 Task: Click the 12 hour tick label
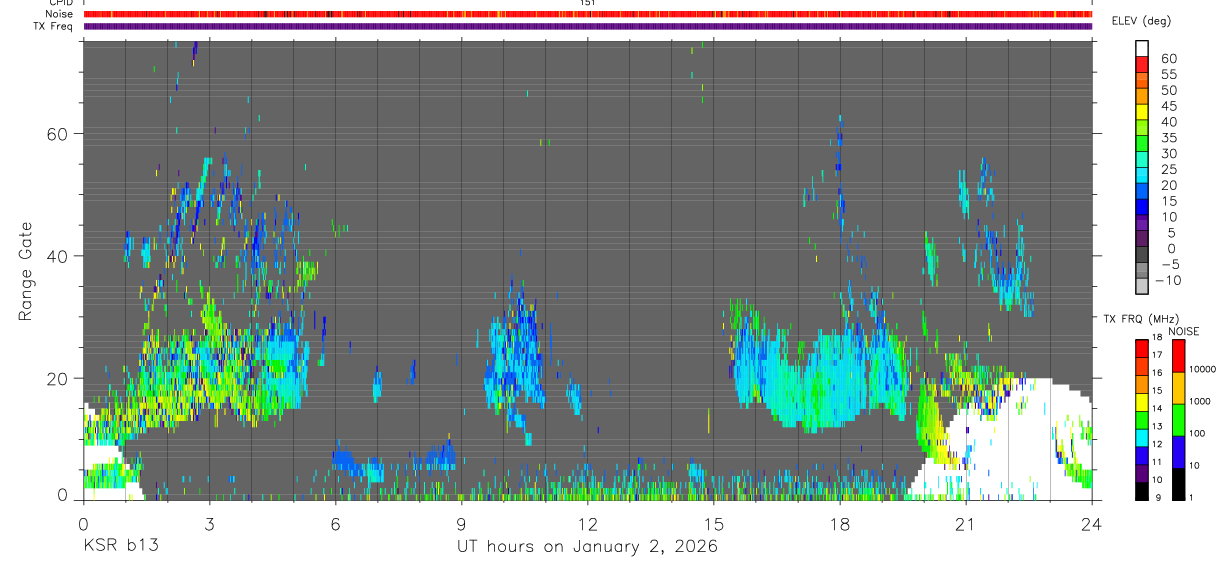pos(588,524)
